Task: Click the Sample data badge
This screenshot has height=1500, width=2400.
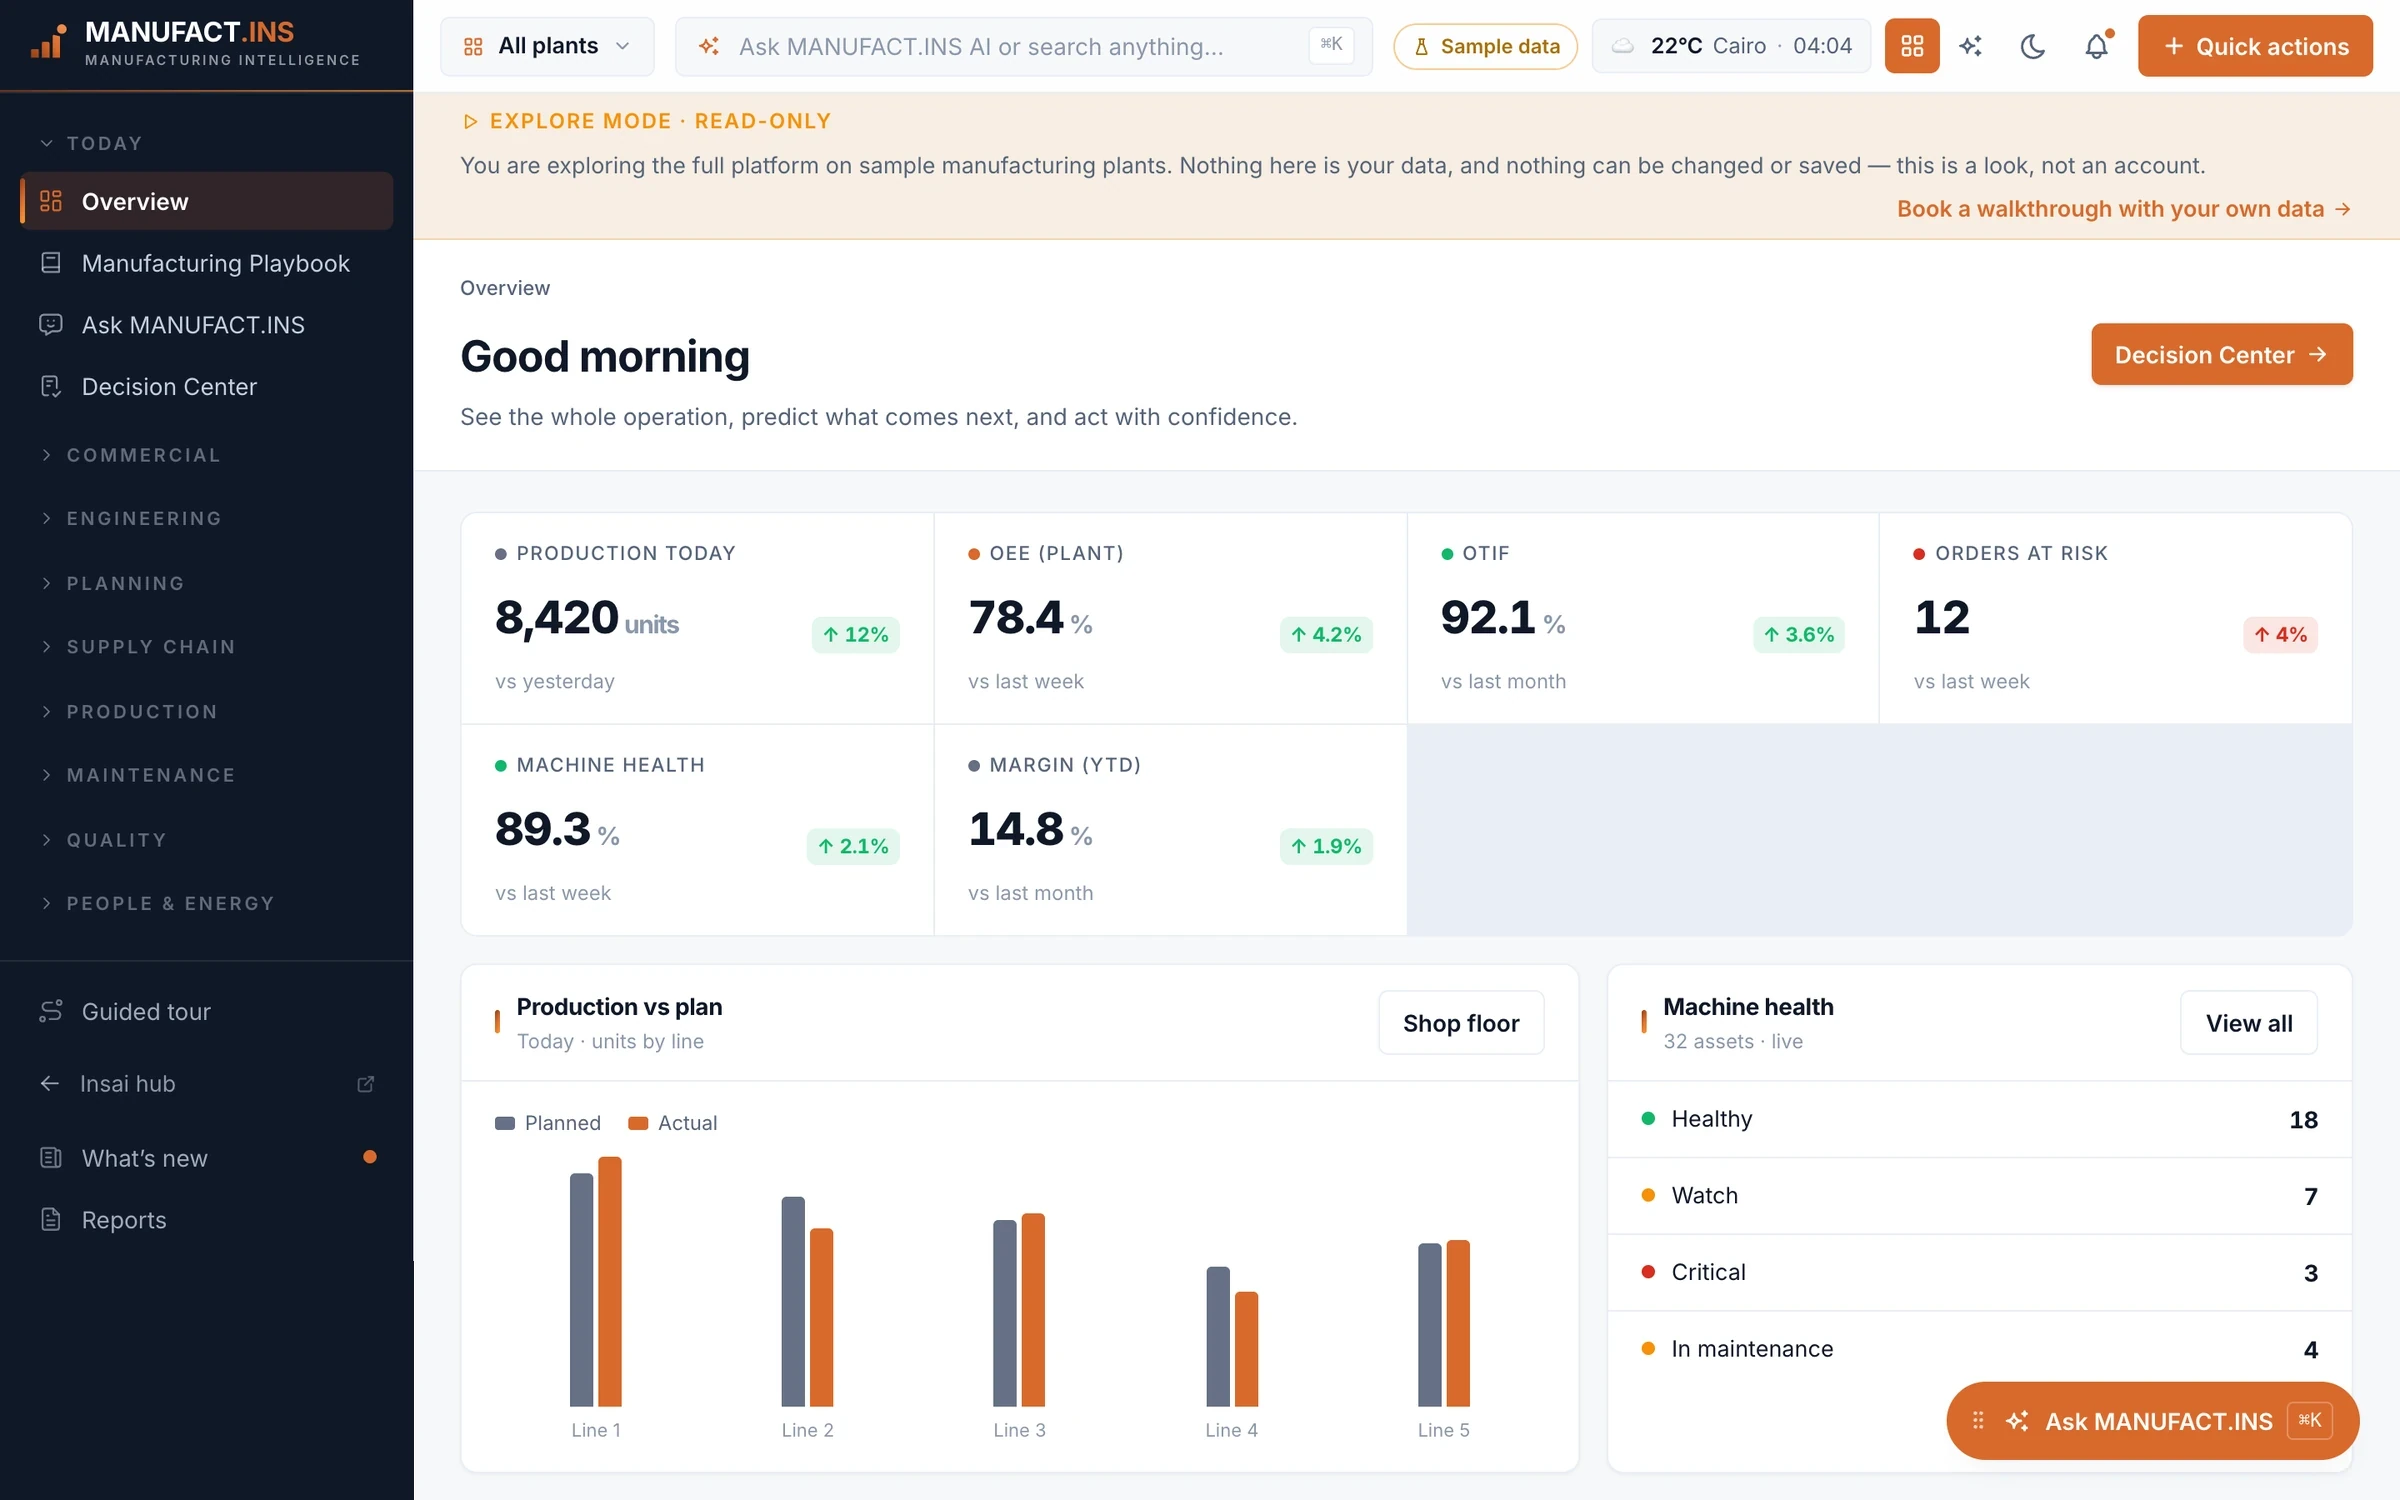Action: [x=1485, y=46]
